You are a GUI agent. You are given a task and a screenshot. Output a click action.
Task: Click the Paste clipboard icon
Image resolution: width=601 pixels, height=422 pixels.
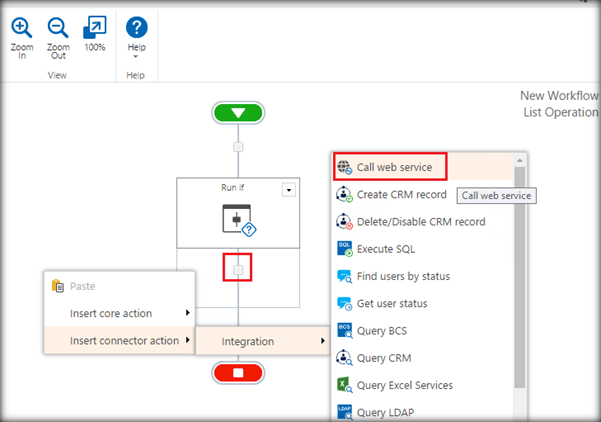[58, 286]
